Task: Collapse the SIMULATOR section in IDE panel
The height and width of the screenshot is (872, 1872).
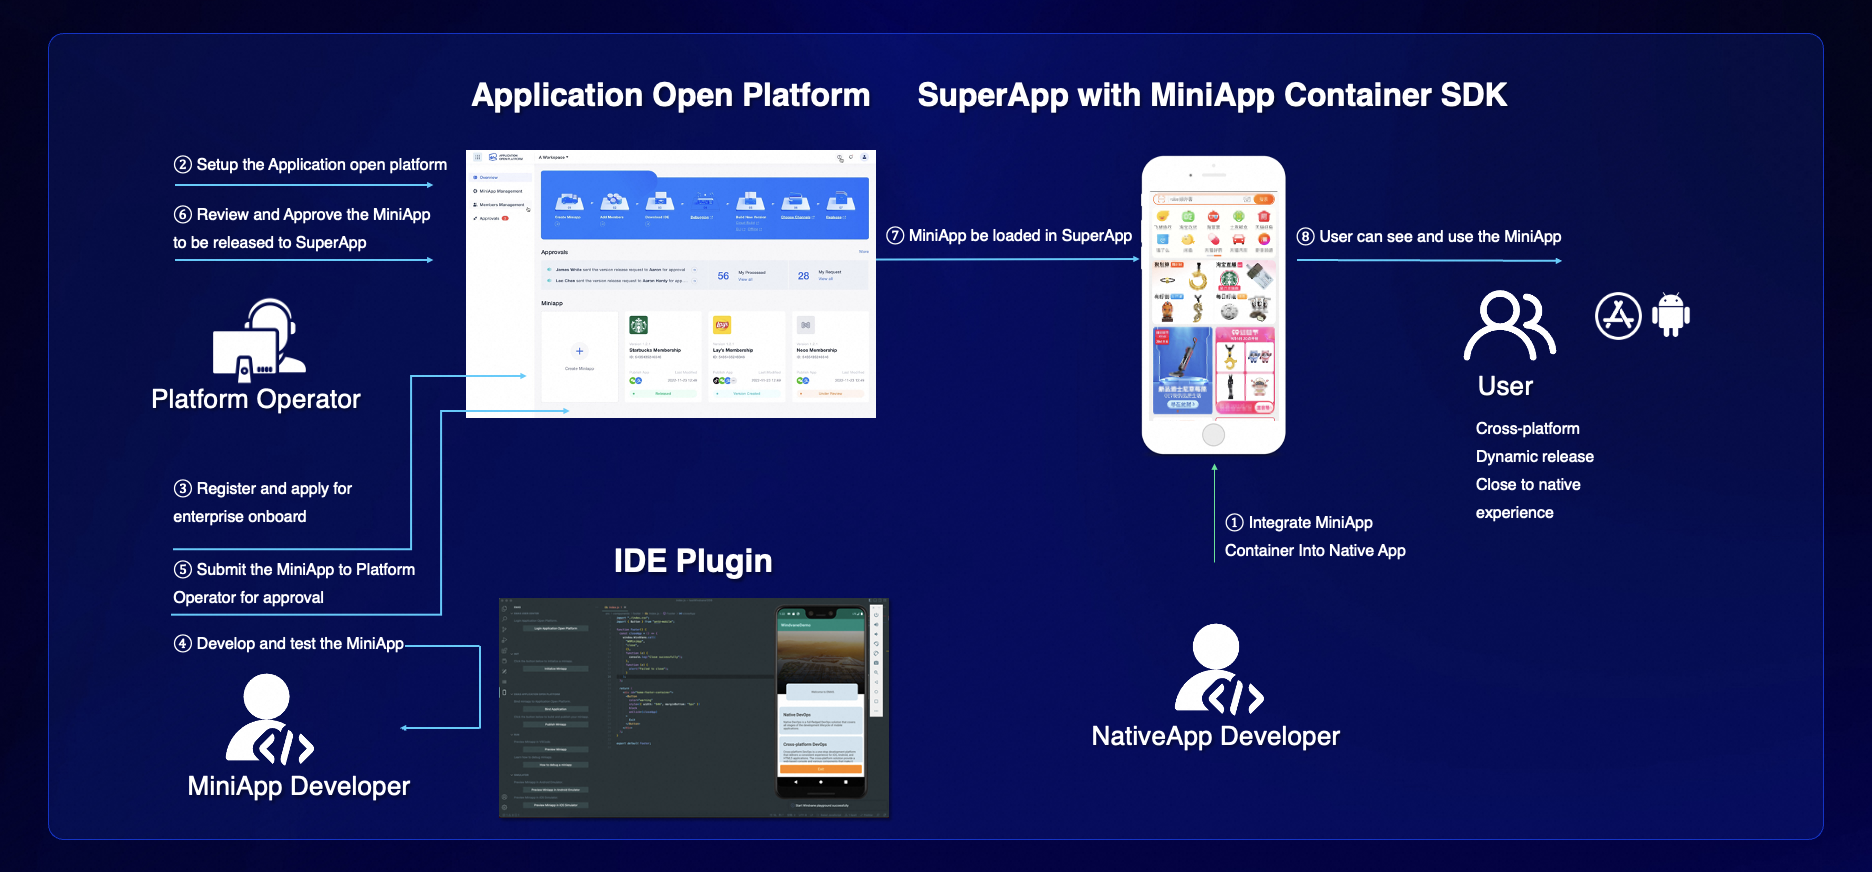Action: 520,775
